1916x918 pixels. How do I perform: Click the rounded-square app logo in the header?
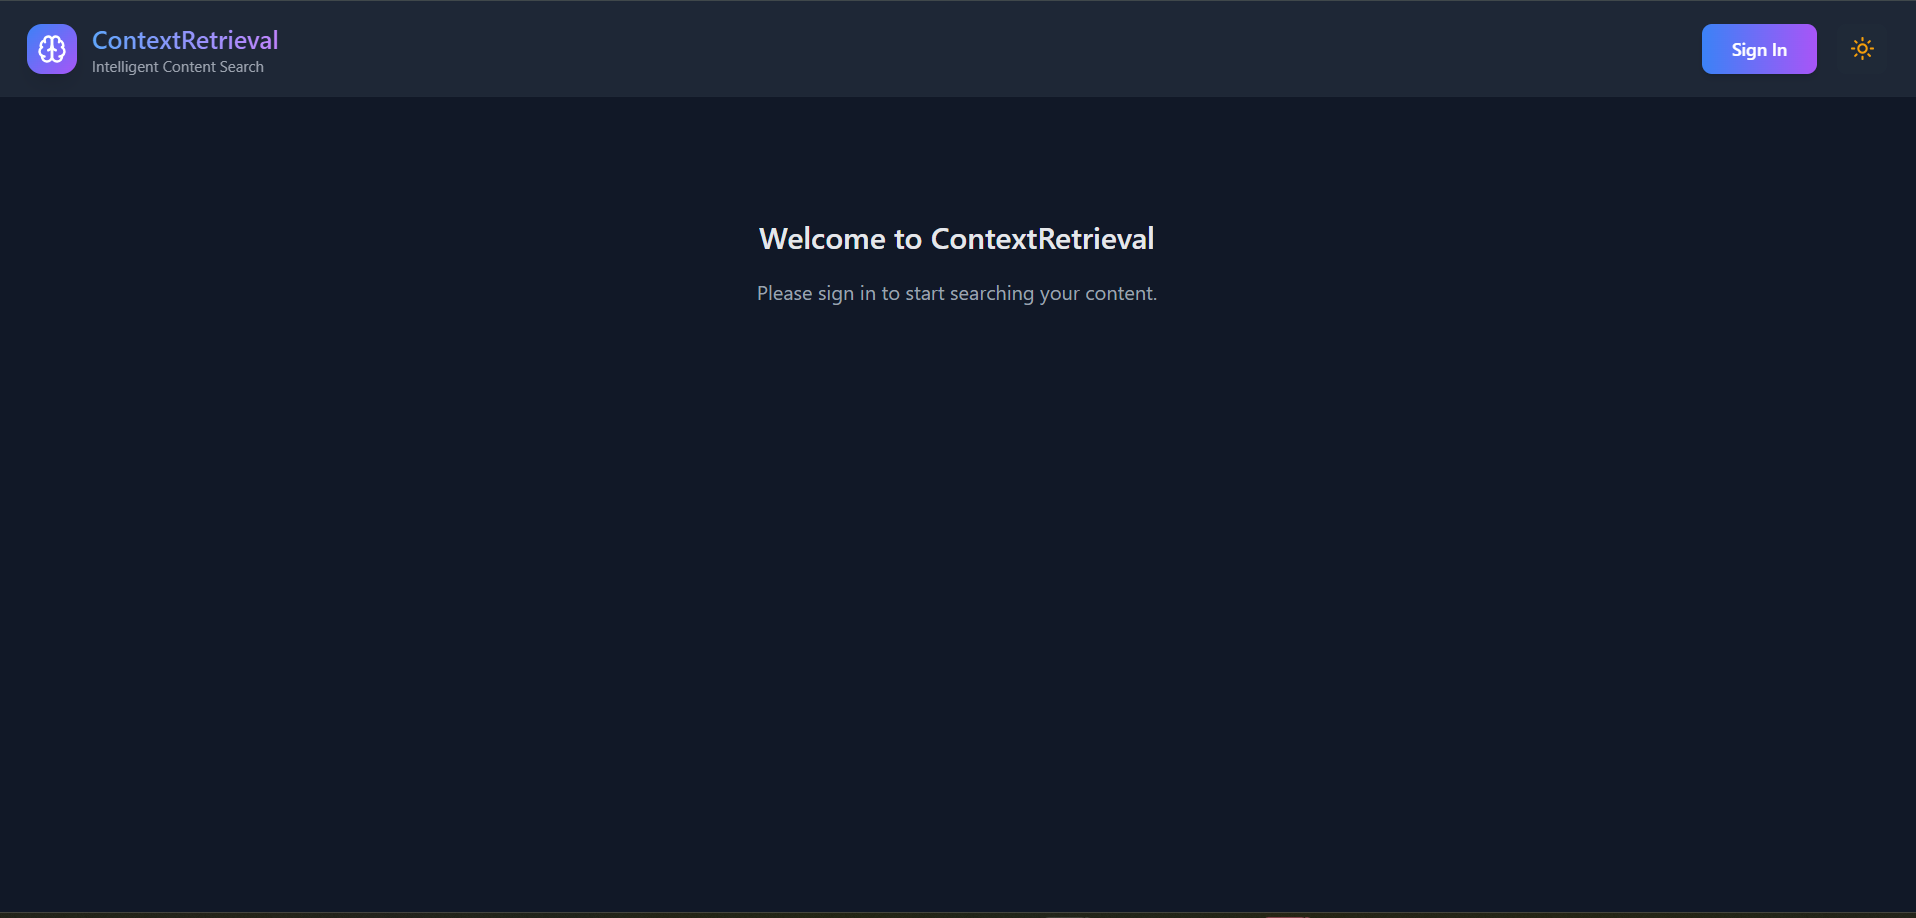[x=52, y=49]
